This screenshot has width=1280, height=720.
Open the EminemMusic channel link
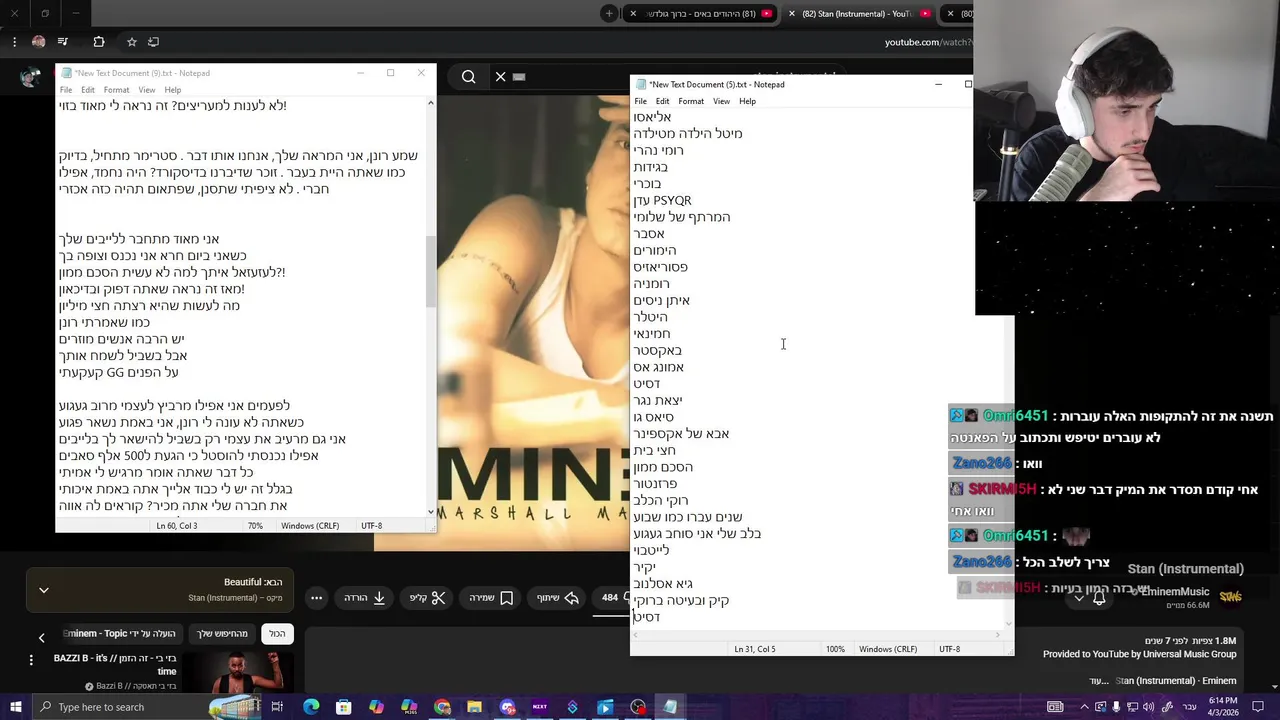tap(1175, 592)
